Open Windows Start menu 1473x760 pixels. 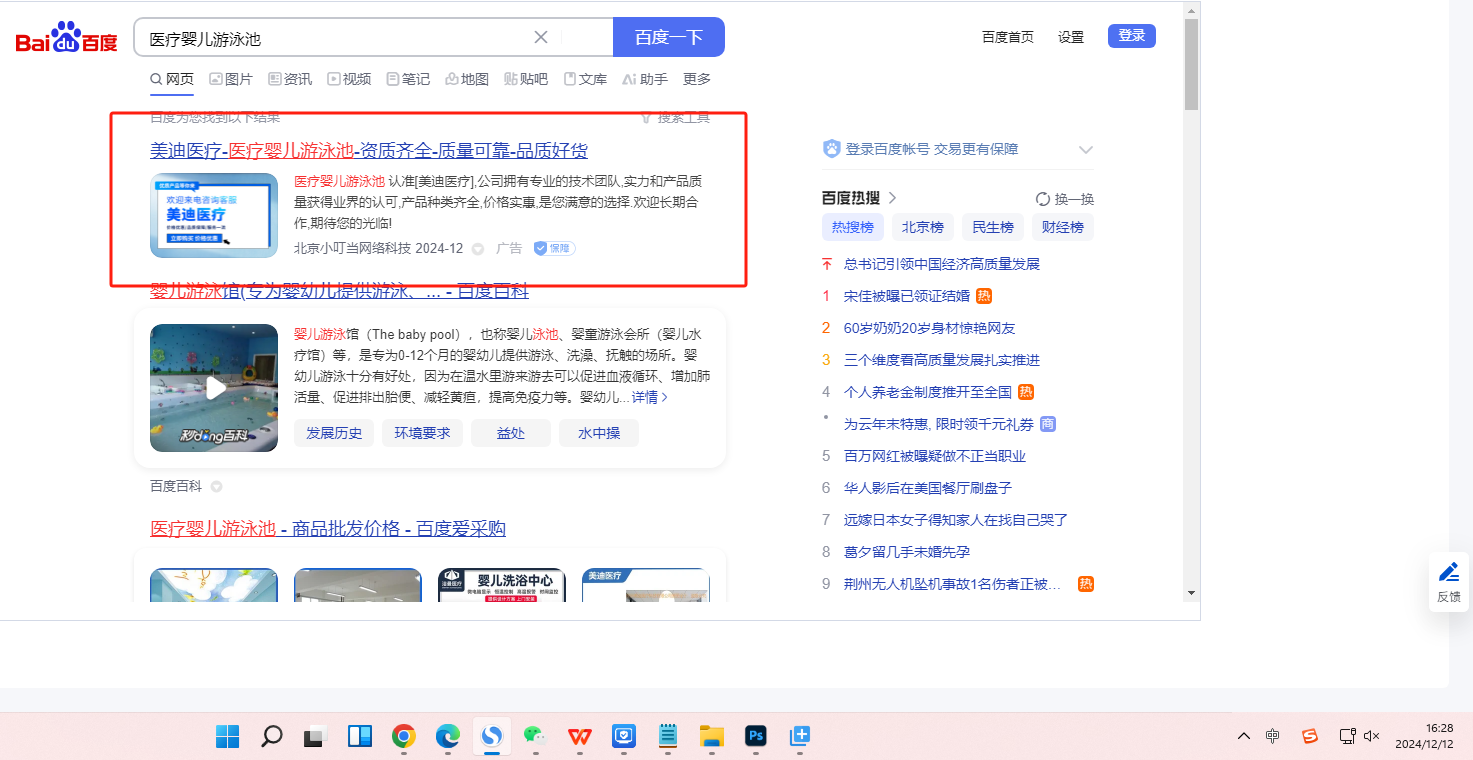[x=228, y=737]
